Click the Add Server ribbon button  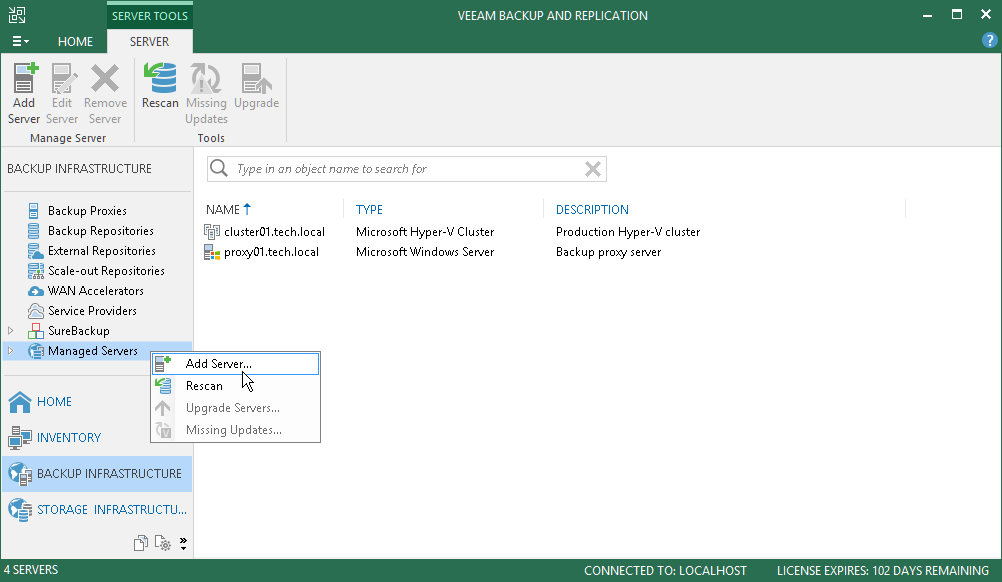click(x=24, y=93)
